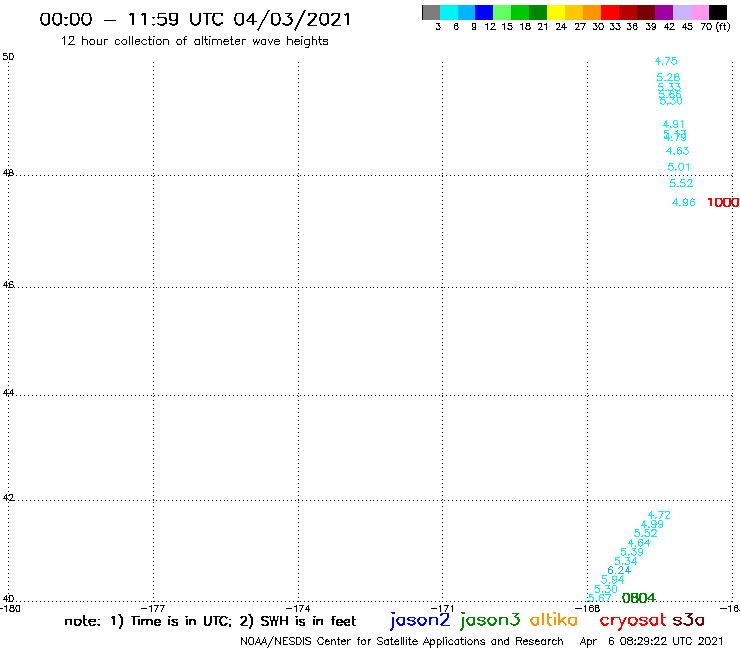This screenshot has height=650, width=740.
Task: Pick the purple swatch in the scale
Action: click(664, 12)
